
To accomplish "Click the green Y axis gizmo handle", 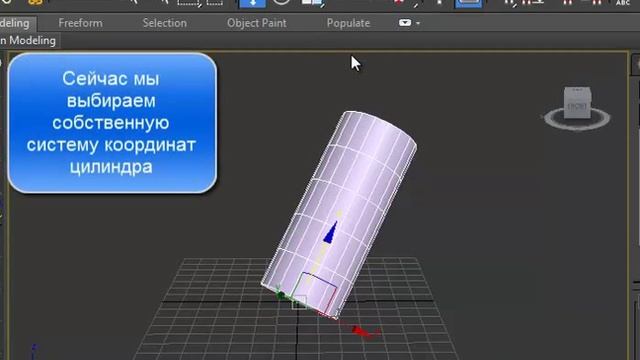I will (280, 294).
